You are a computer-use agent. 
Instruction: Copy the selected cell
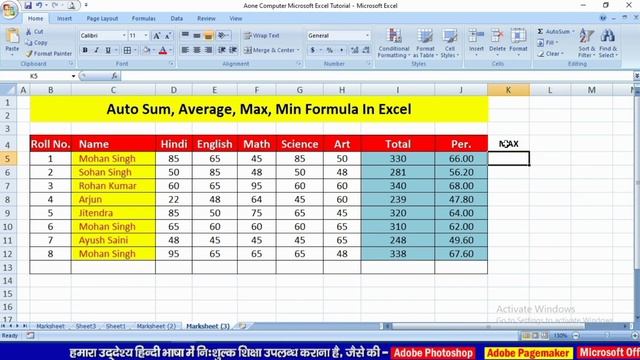click(36, 42)
